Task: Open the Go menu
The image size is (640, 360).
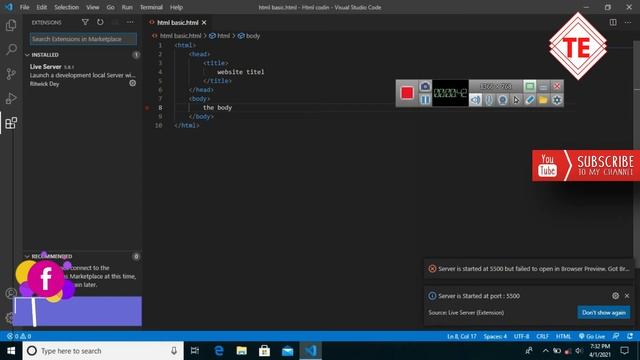Action: point(110,7)
